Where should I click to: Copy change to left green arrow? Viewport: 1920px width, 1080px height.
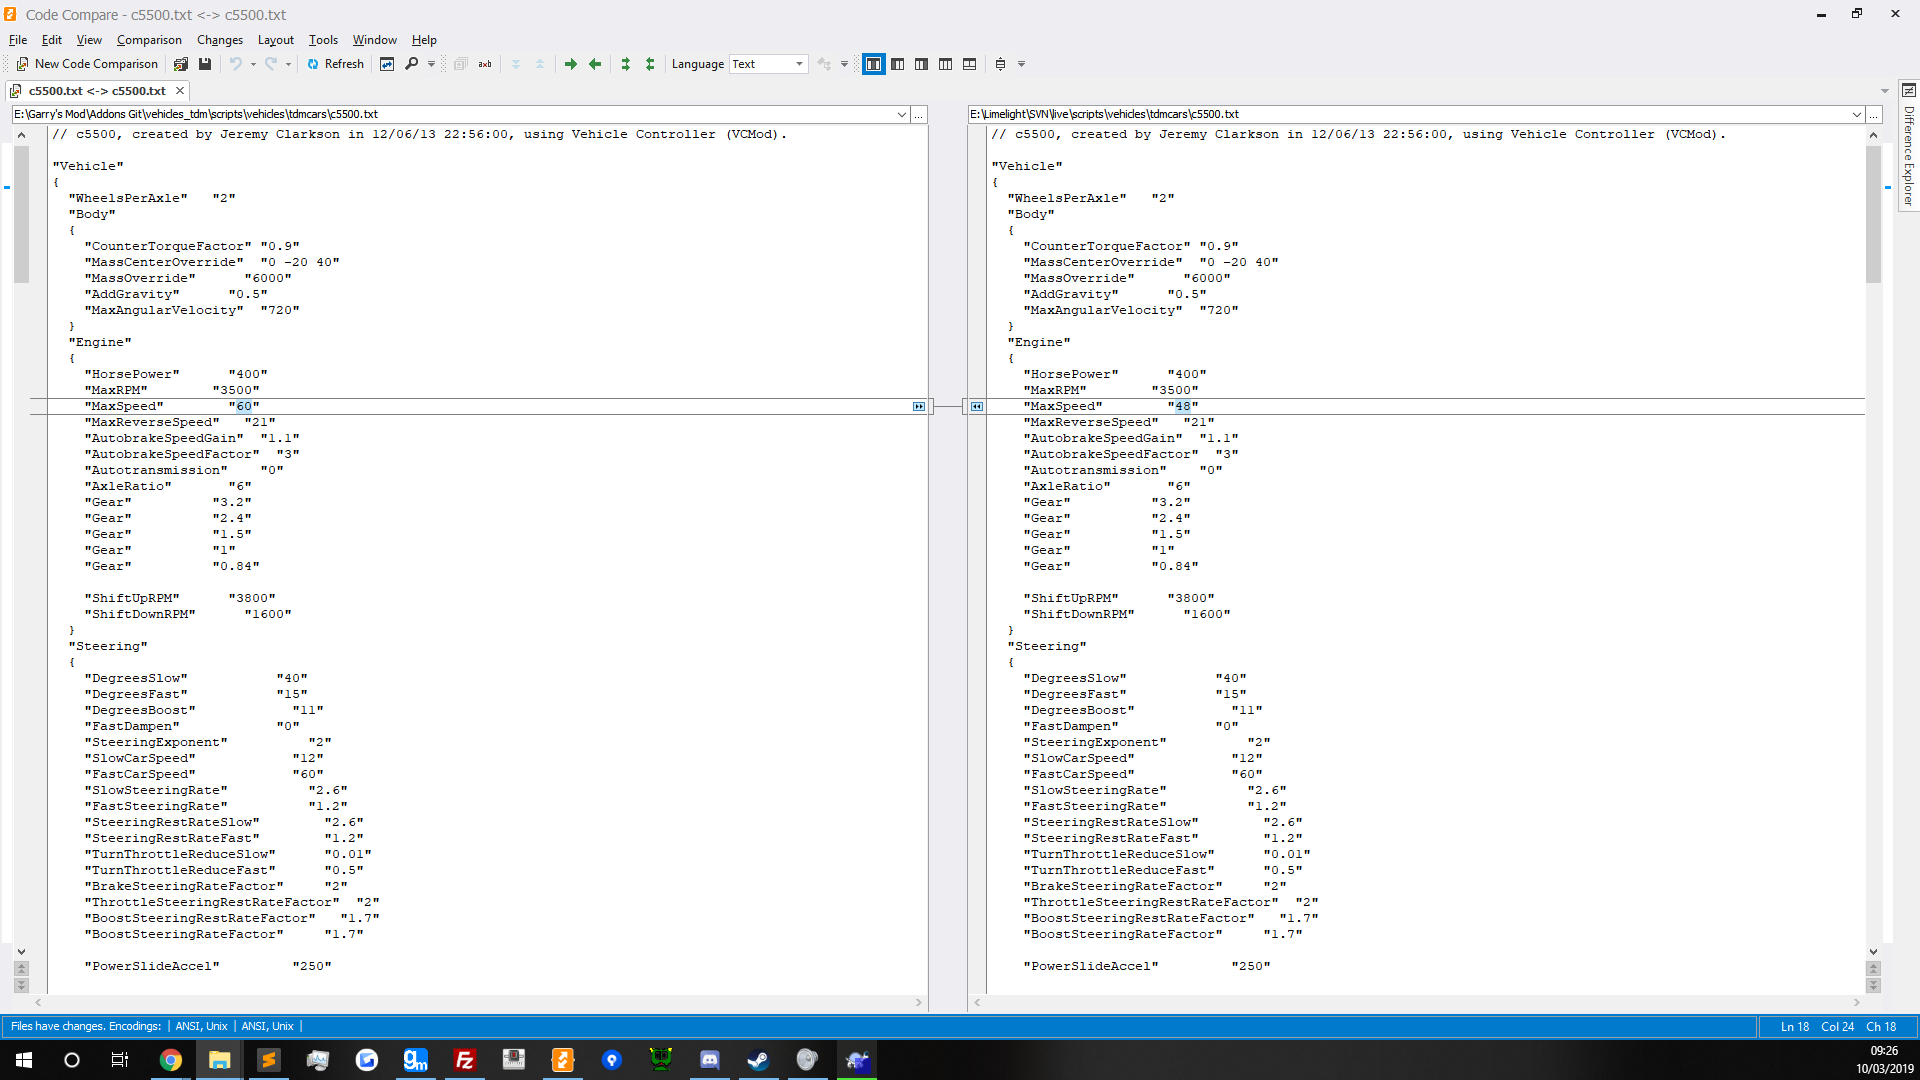[x=595, y=64]
